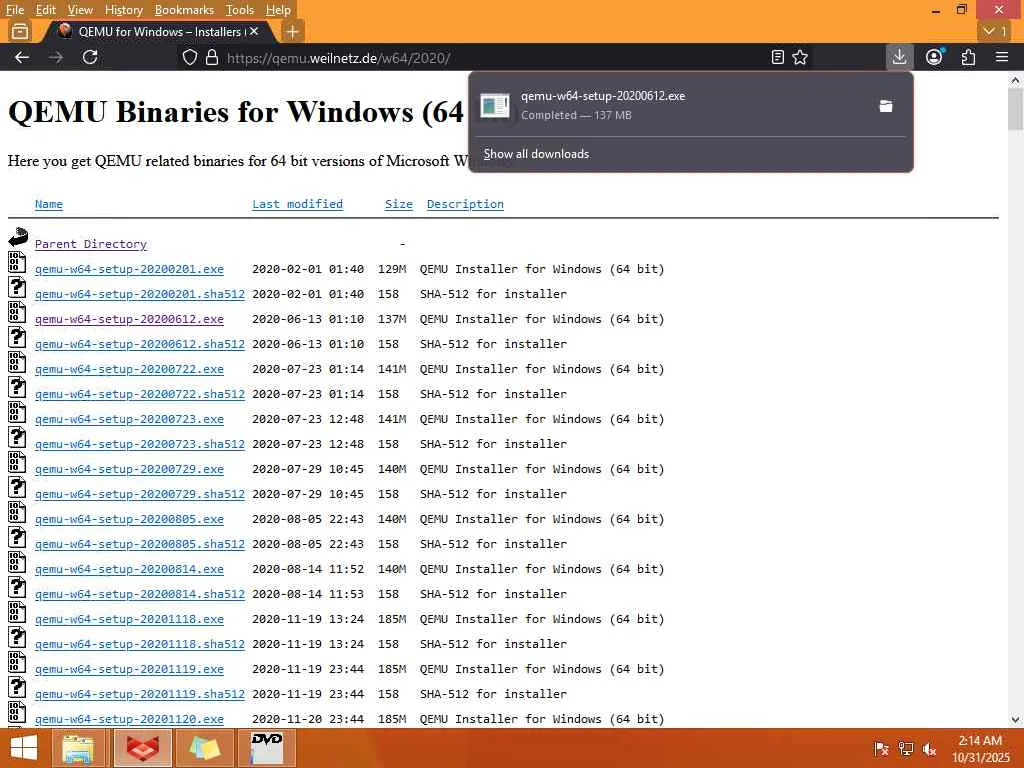Click the muted volume tray icon
Screen dimensions: 1024x768
pos(929,748)
